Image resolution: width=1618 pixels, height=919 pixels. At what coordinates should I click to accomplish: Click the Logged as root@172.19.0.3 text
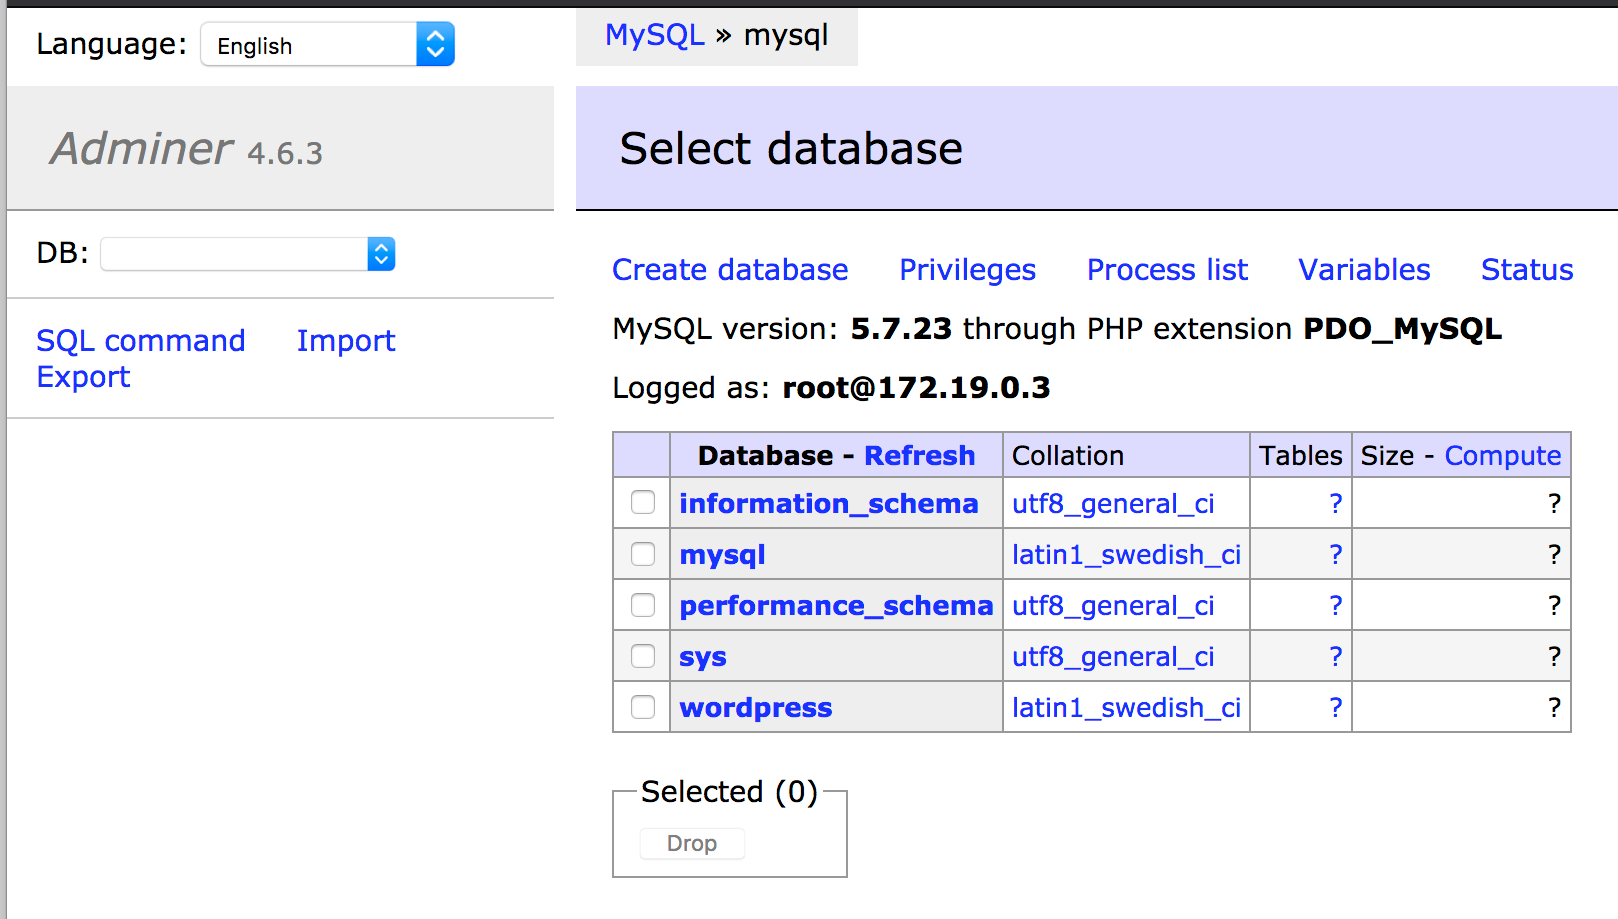tap(831, 388)
